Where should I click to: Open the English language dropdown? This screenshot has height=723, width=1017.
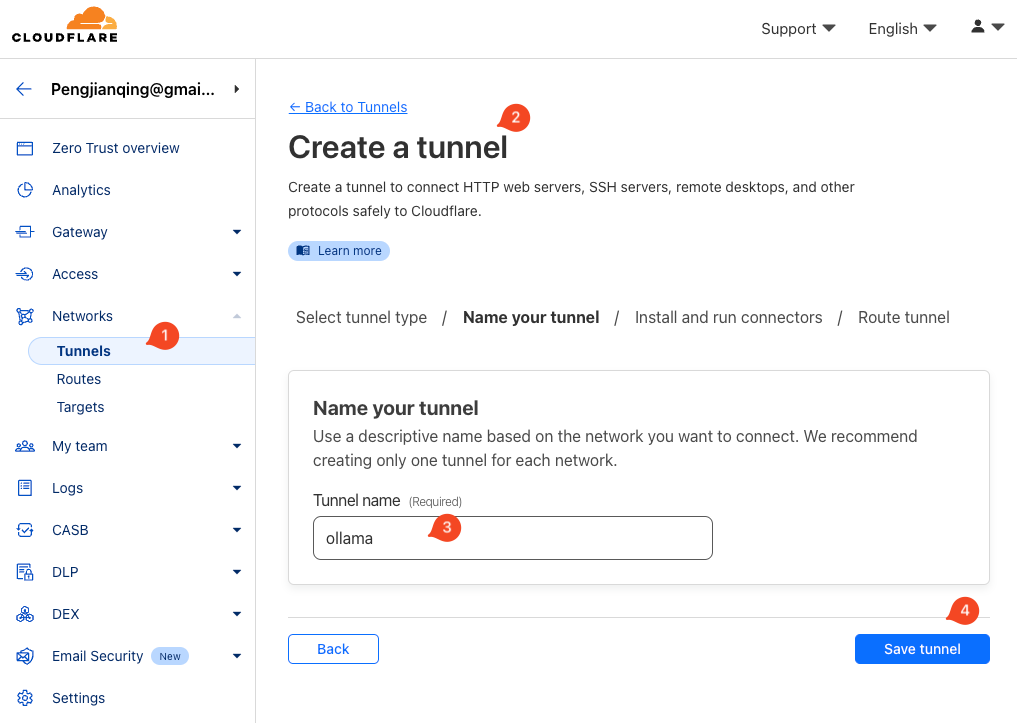pyautogui.click(x=902, y=28)
